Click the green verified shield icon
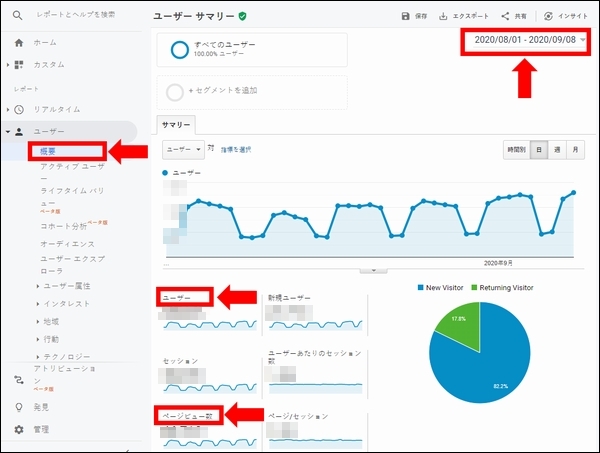The width and height of the screenshot is (600, 453). click(x=242, y=16)
